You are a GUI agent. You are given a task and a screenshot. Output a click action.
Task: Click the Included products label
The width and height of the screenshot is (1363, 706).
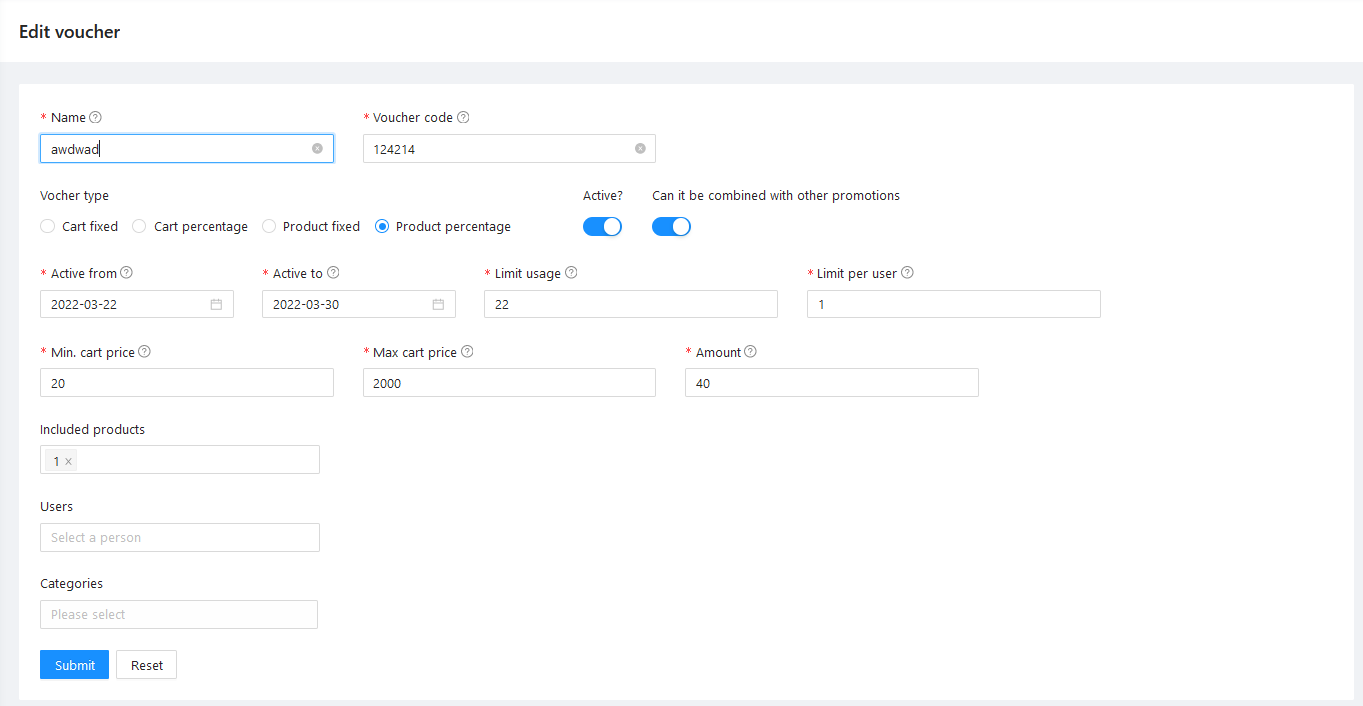(x=92, y=429)
